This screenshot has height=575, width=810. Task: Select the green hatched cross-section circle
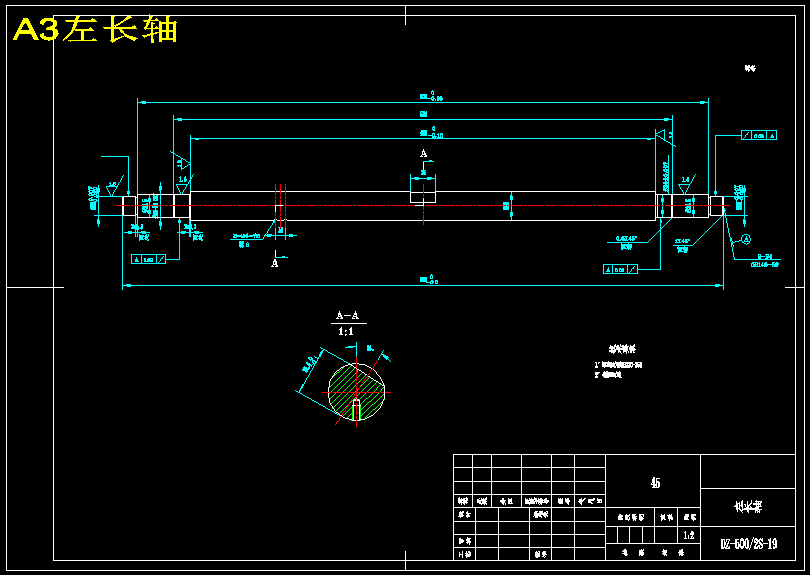(356, 392)
